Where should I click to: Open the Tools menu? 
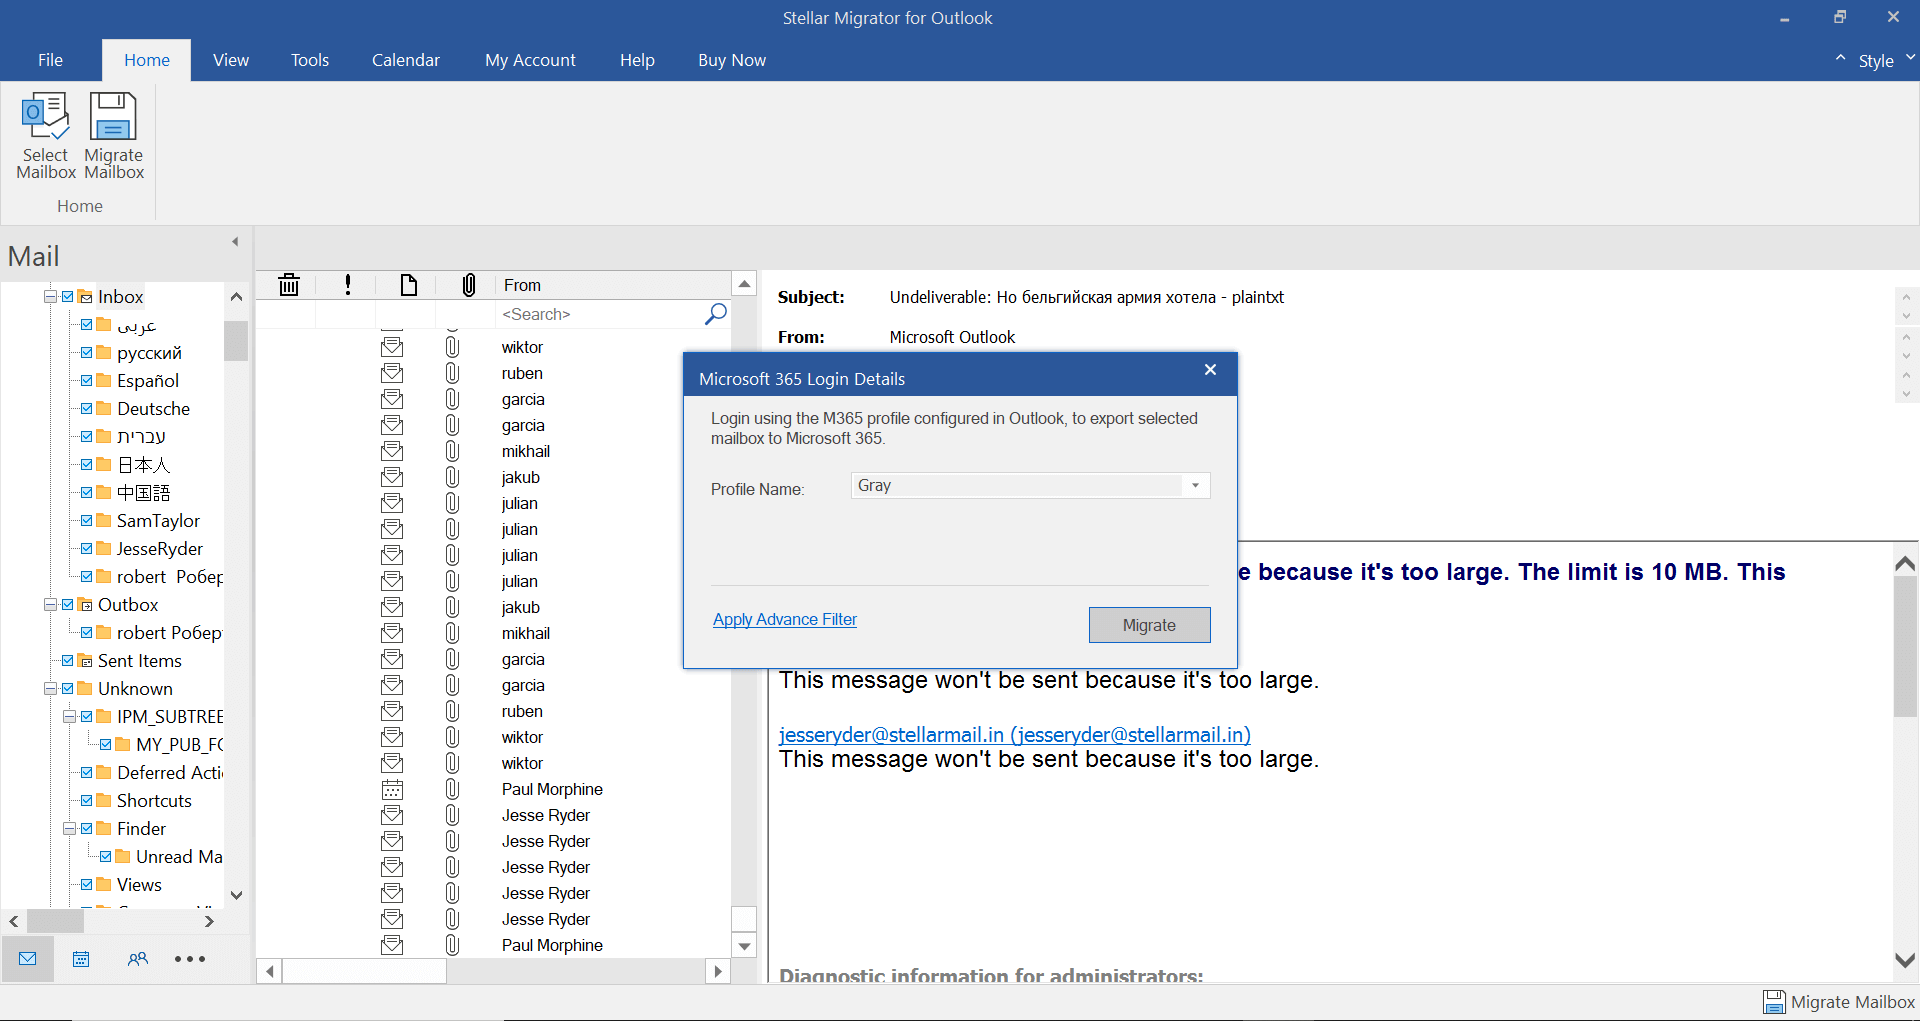tap(309, 60)
